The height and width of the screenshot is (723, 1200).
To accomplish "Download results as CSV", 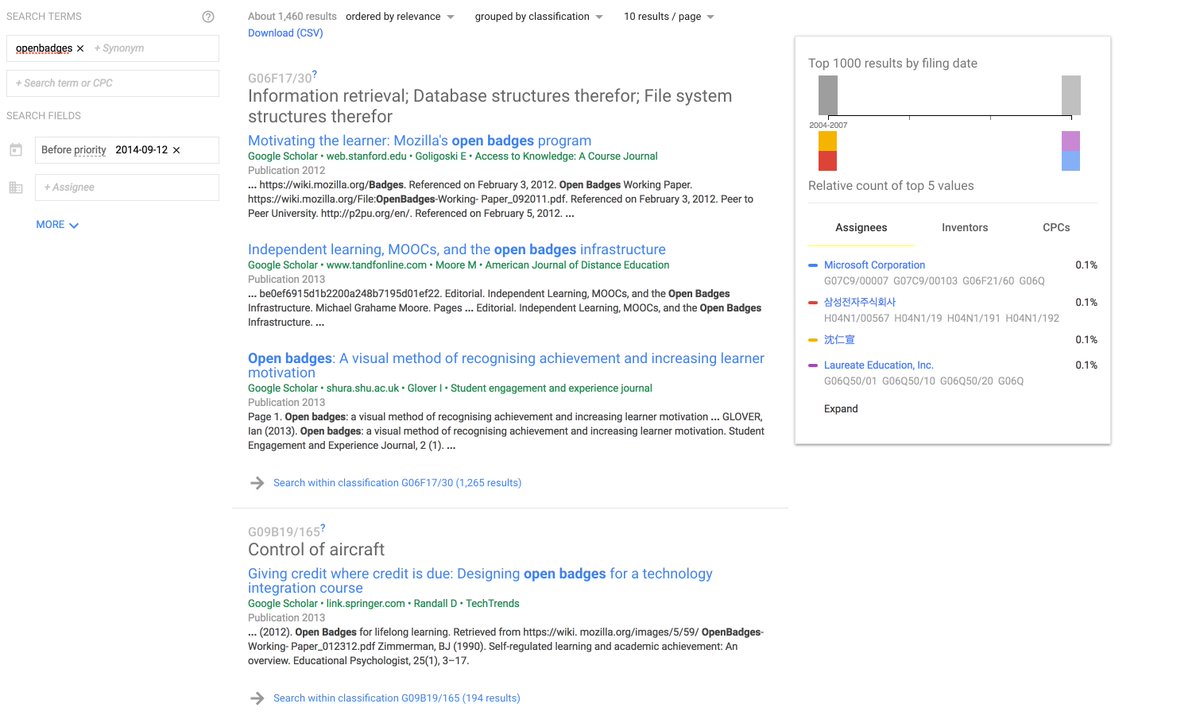I will [x=285, y=33].
